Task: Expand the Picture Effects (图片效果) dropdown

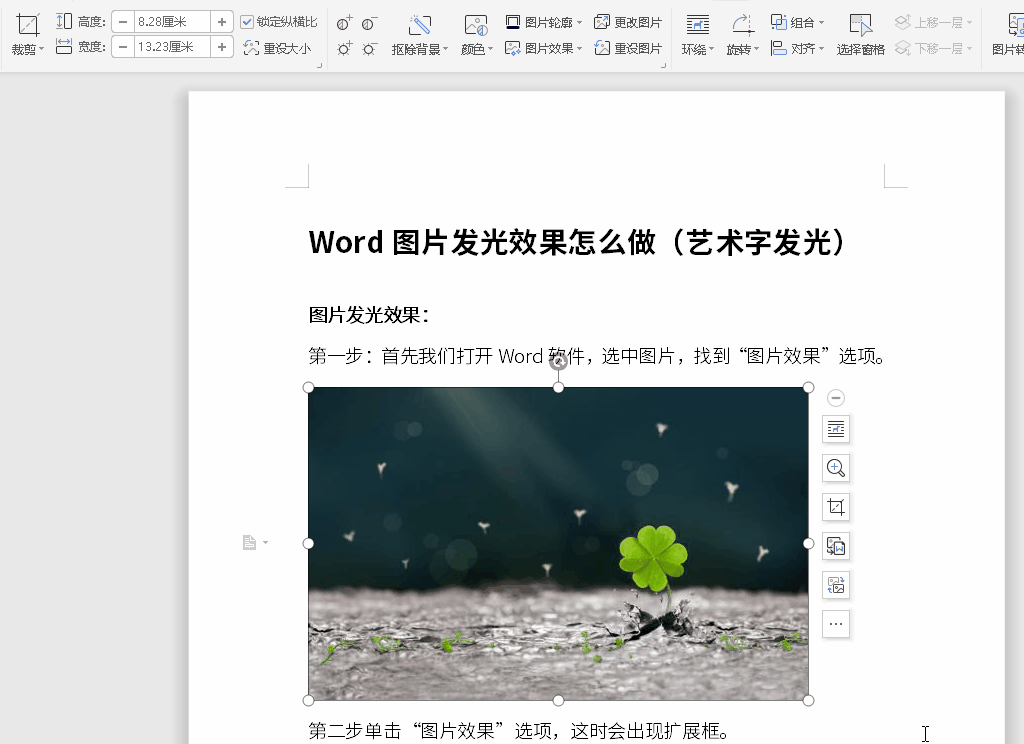Action: [x=544, y=48]
